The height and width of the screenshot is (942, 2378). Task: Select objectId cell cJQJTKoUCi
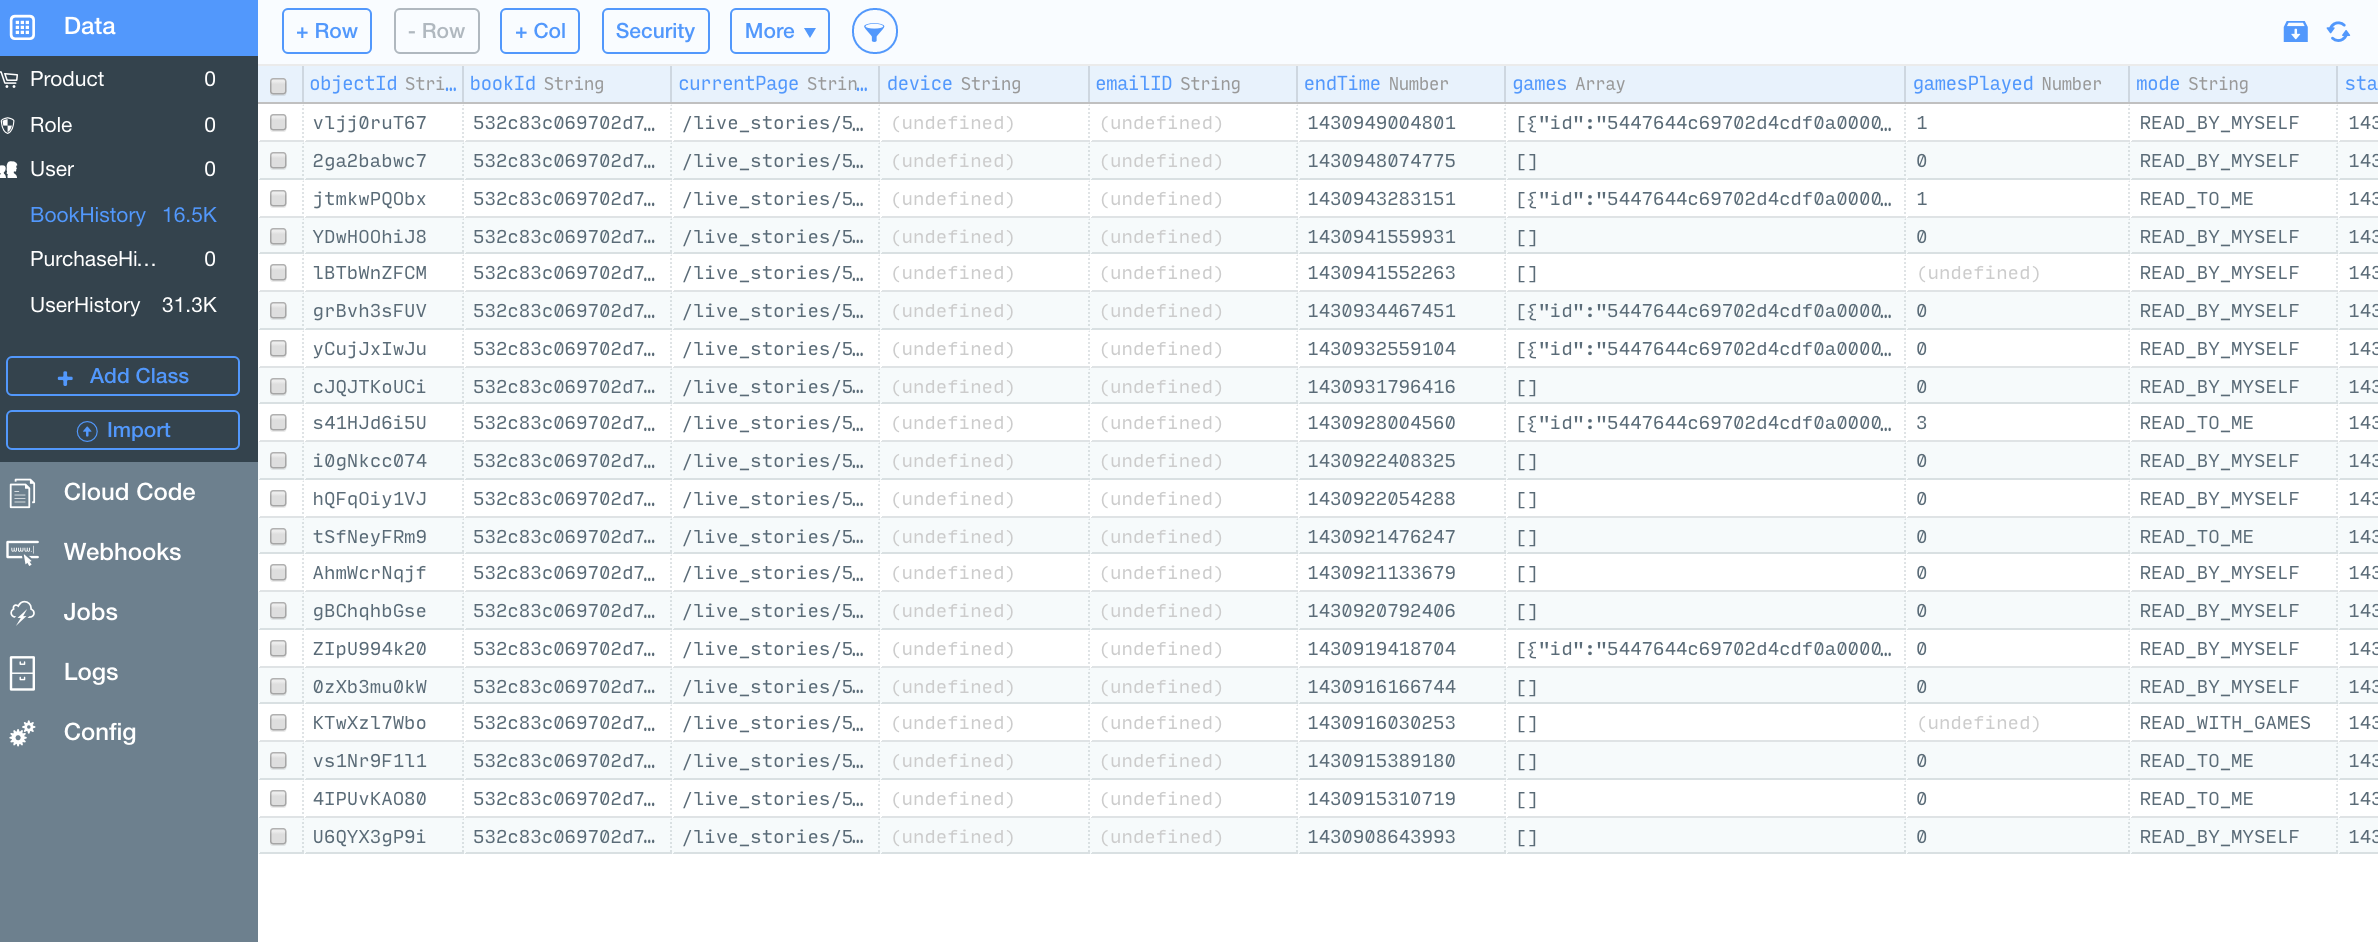382,387
